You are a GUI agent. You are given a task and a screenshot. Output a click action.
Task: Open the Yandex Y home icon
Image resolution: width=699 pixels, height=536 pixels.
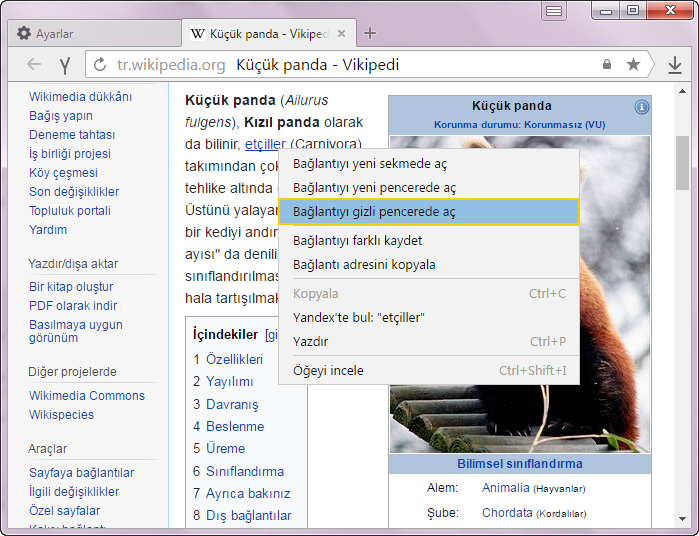[65, 65]
